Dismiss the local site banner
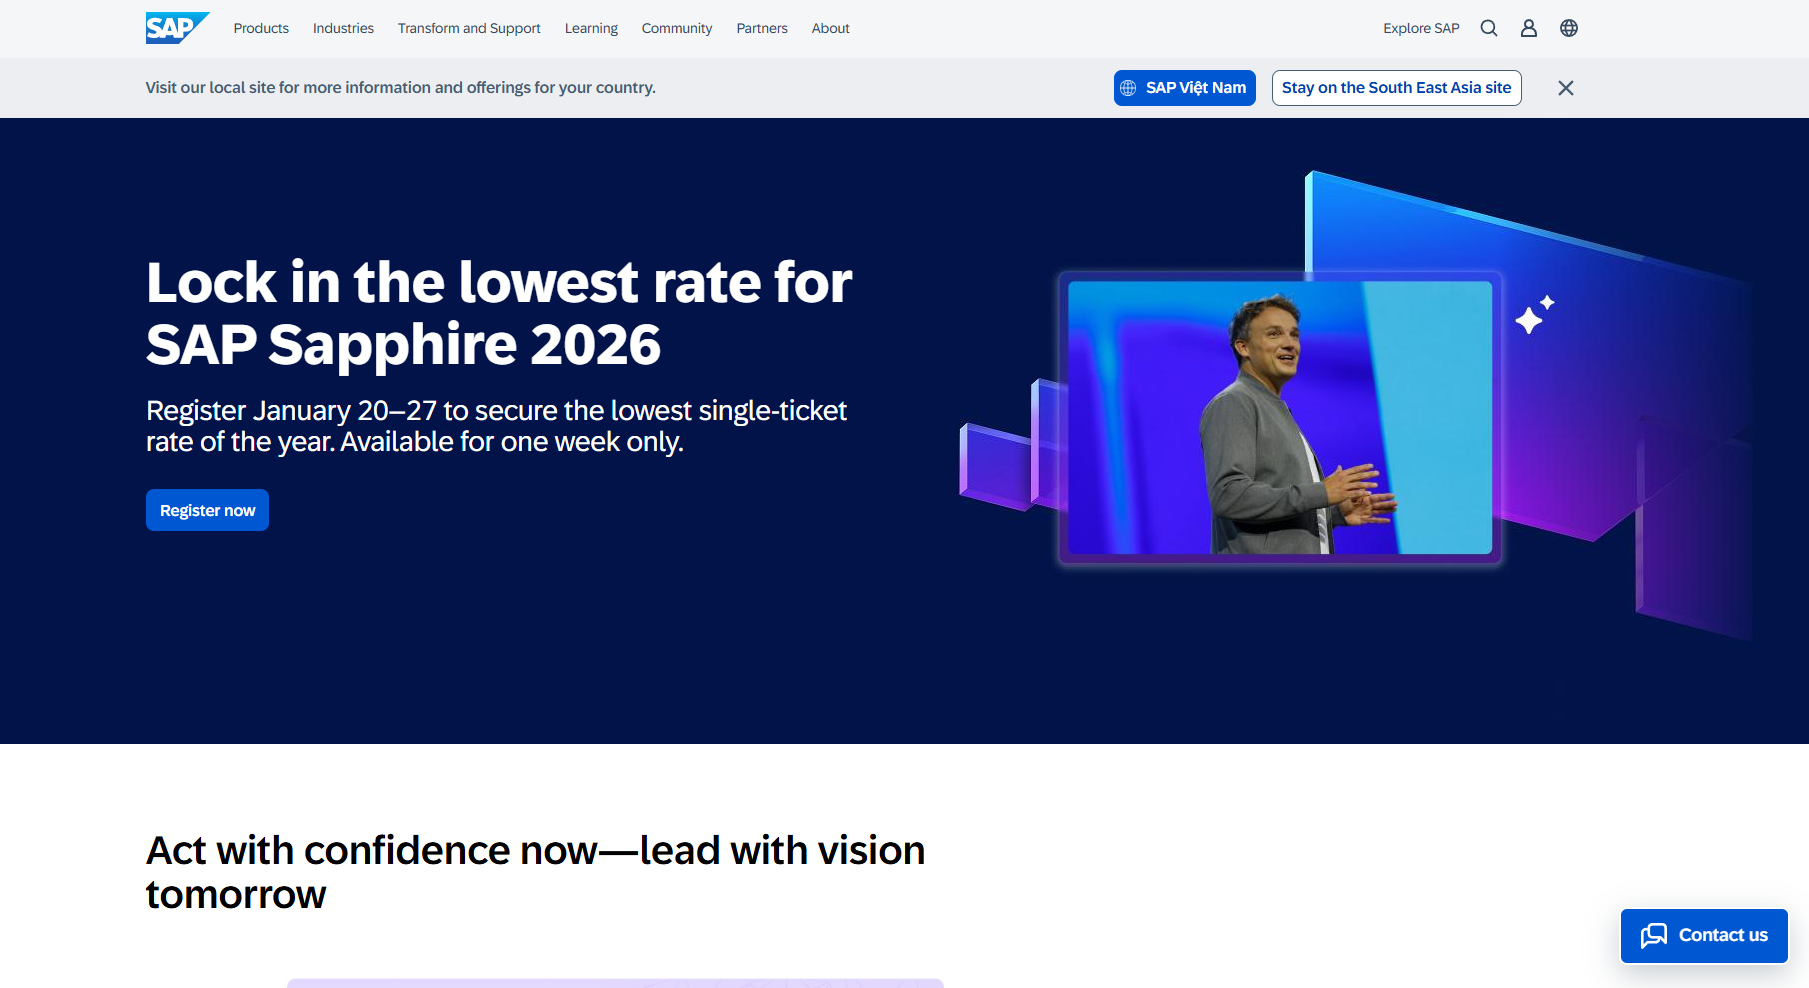Screen dimensions: 1809x988 [1566, 88]
